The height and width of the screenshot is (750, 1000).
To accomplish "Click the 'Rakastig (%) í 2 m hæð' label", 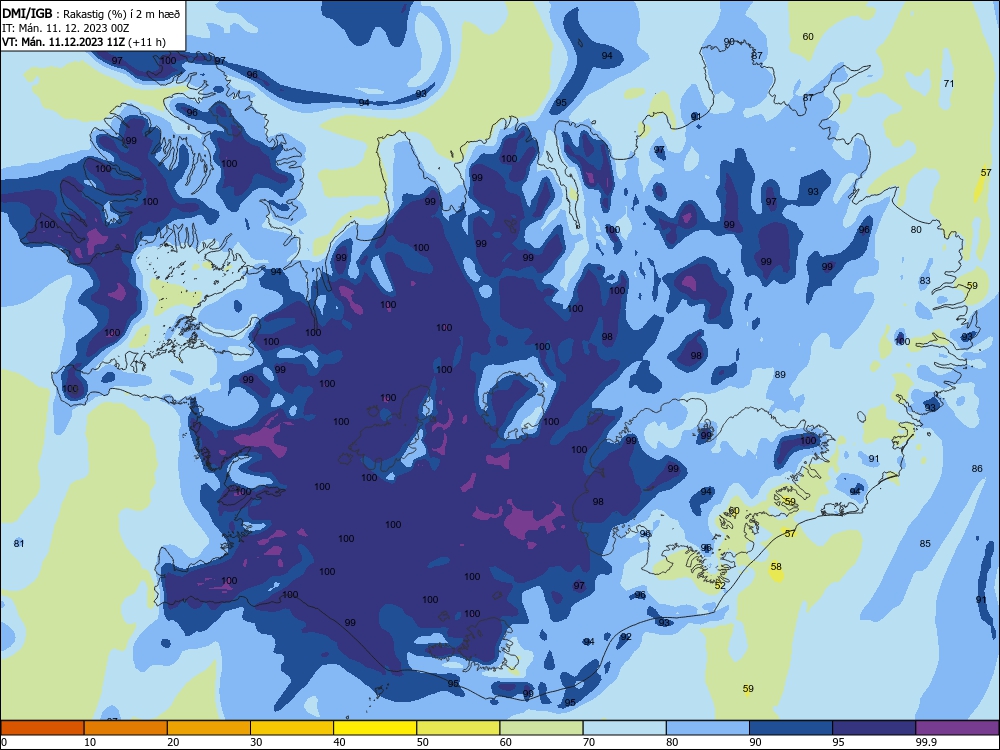I will tap(122, 14).
